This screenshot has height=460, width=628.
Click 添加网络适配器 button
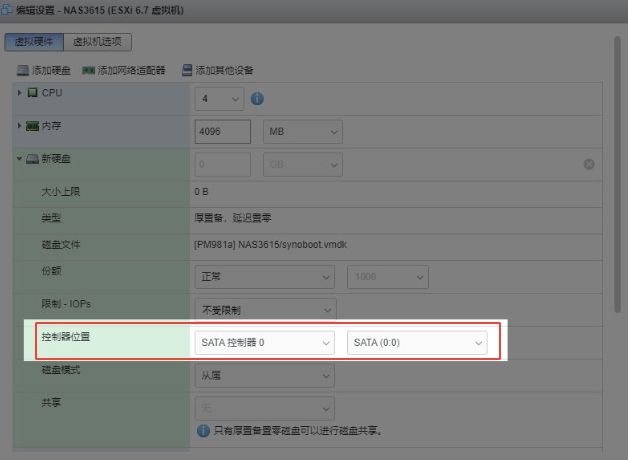(x=124, y=70)
